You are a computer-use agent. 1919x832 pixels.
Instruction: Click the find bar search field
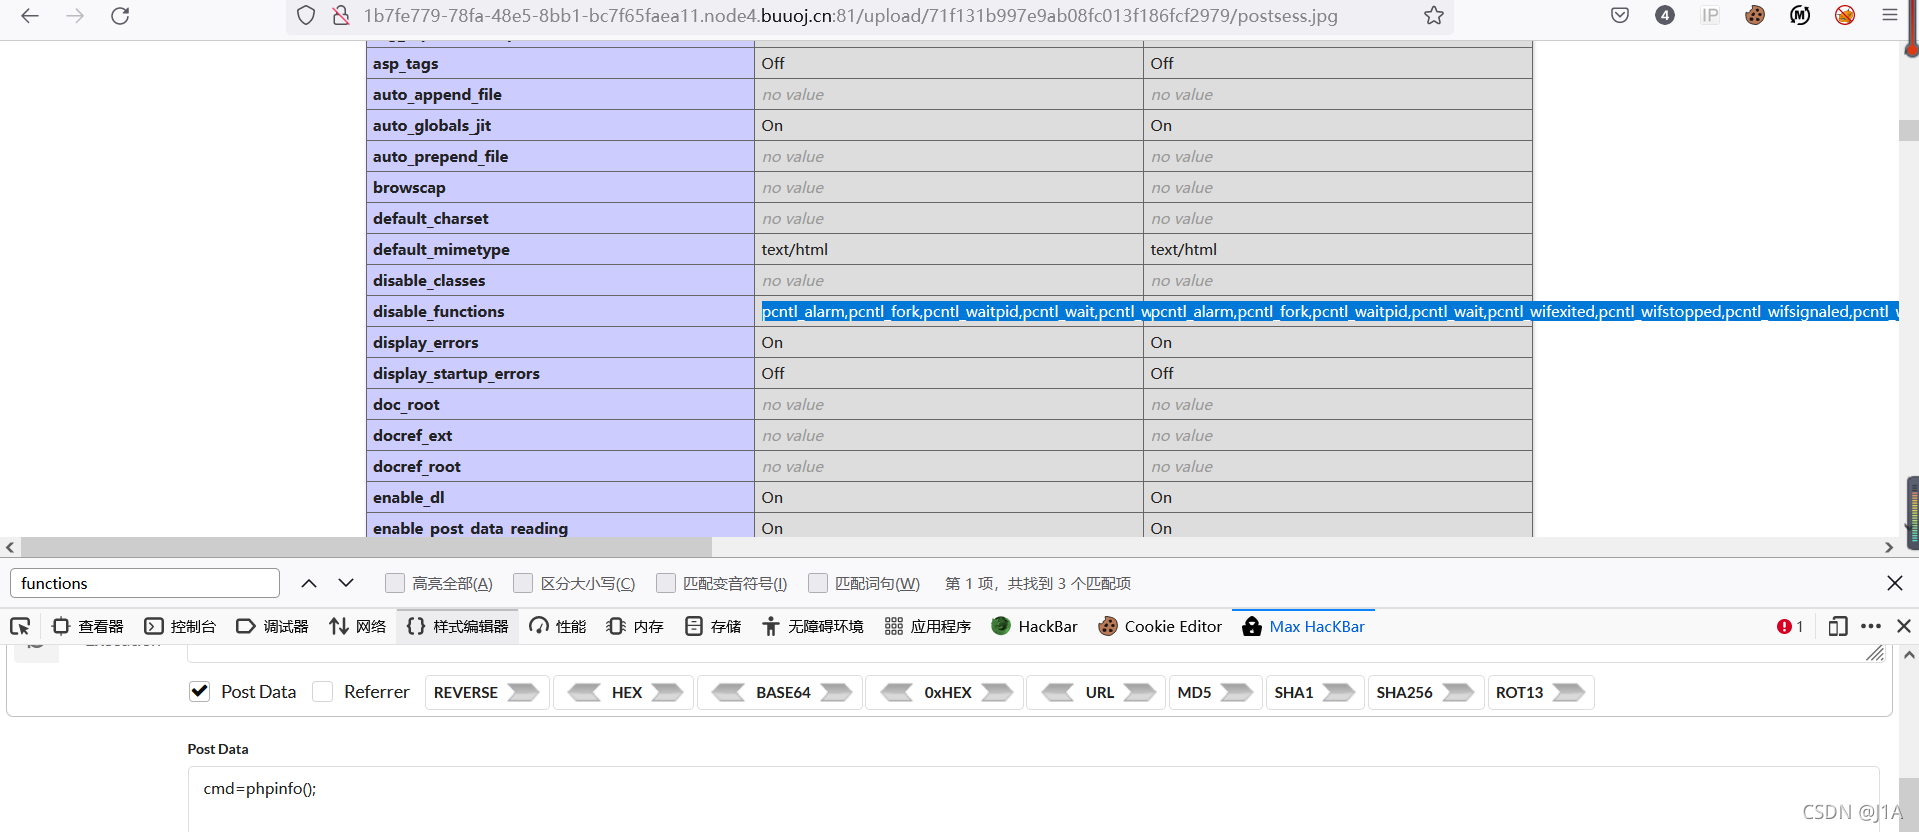pyautogui.click(x=145, y=583)
